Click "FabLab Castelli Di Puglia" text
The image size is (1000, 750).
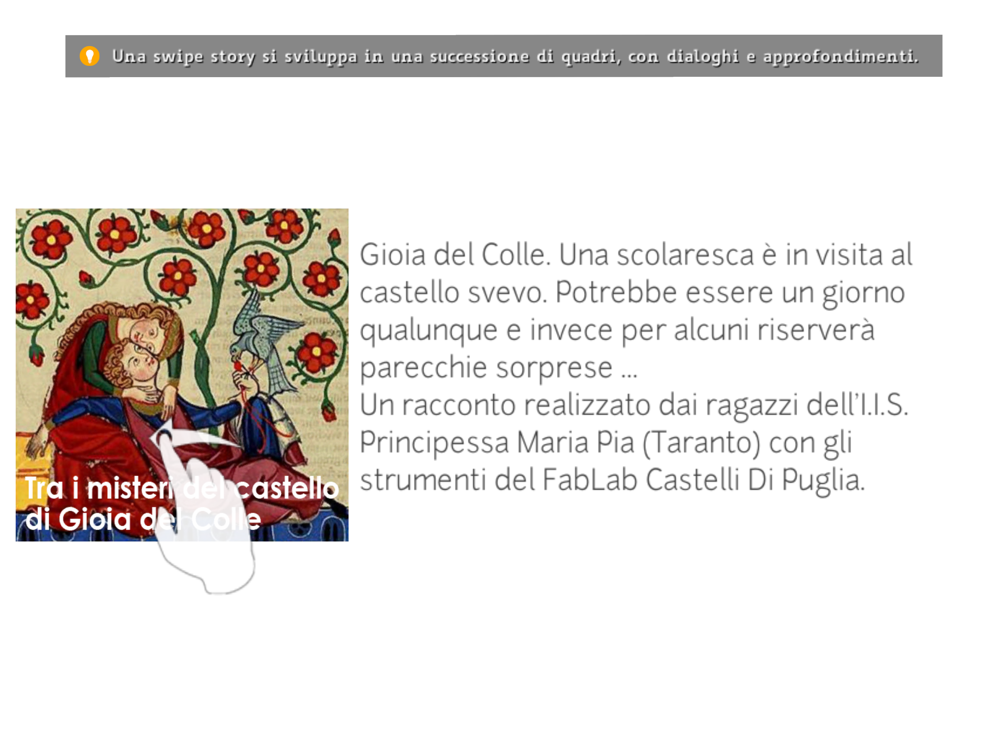(x=703, y=480)
